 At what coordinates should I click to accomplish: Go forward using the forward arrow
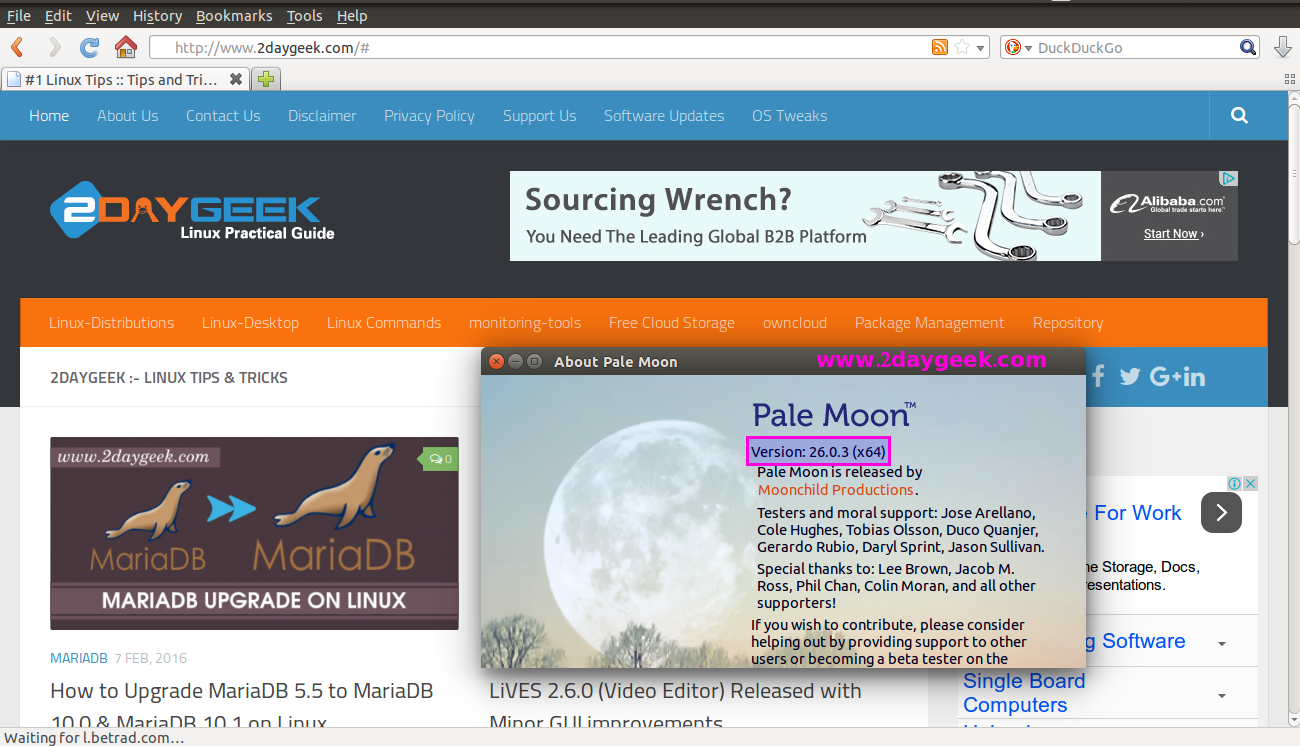[x=54, y=47]
